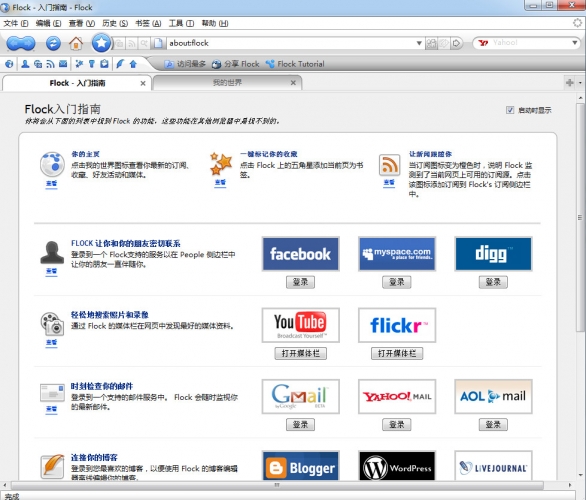
Task: Click inside the about:flock address field
Action: [290, 43]
